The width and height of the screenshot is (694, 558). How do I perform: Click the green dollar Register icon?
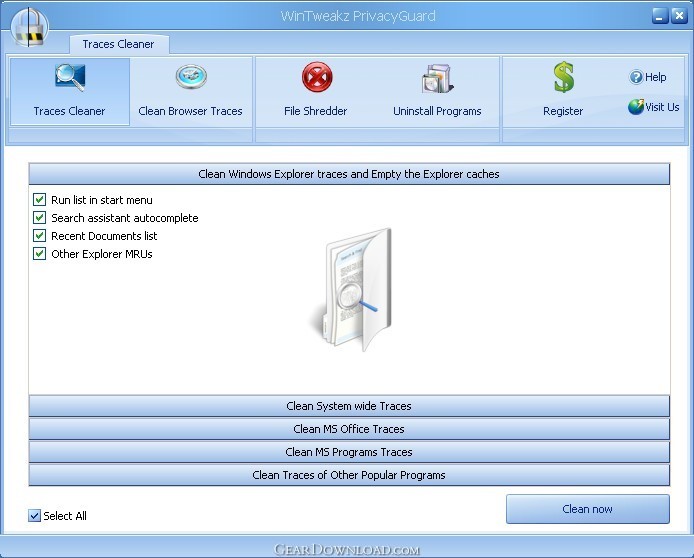[563, 77]
